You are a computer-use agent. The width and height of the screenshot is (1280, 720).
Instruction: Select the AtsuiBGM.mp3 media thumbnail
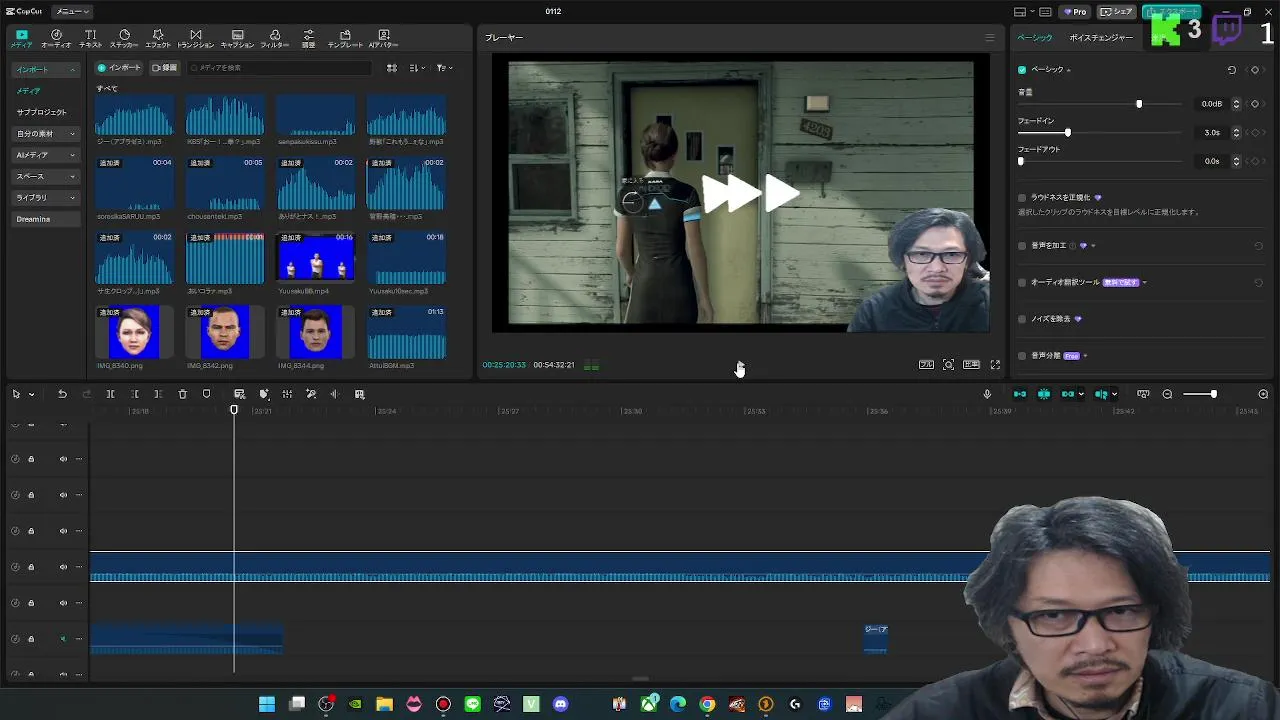point(406,332)
